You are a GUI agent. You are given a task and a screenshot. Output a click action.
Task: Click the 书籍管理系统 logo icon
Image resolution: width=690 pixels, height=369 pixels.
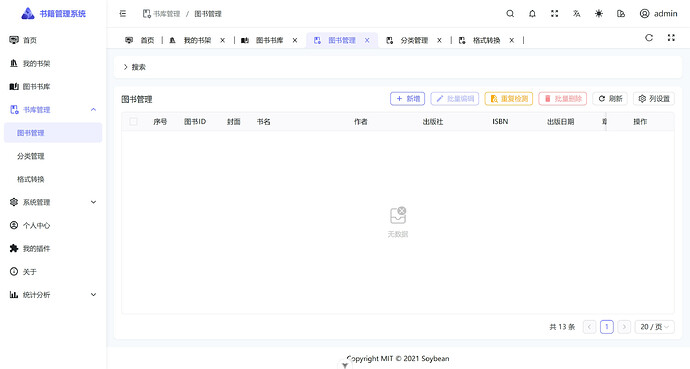28,14
